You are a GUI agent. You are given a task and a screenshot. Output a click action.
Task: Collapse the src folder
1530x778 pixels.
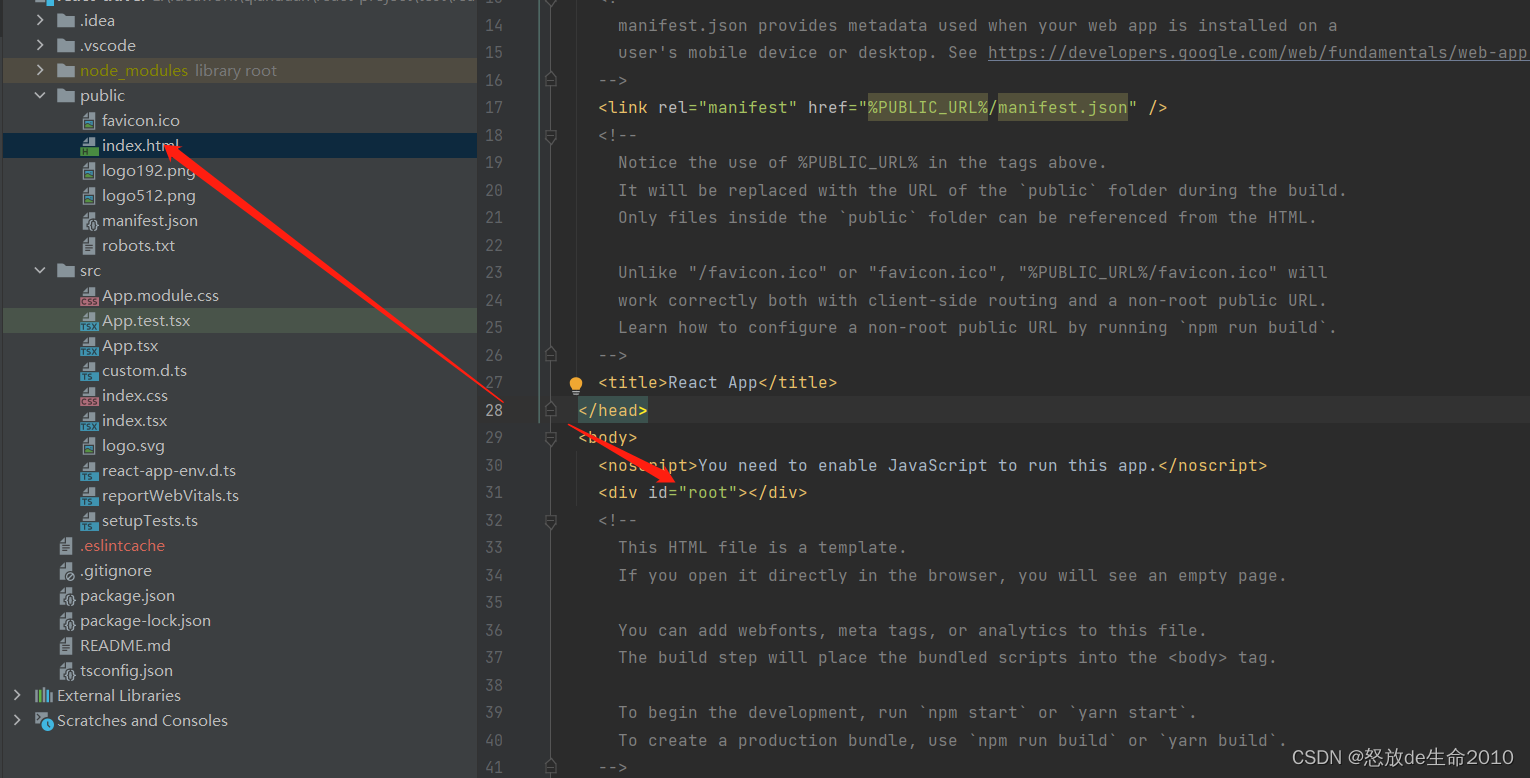pyautogui.click(x=40, y=270)
